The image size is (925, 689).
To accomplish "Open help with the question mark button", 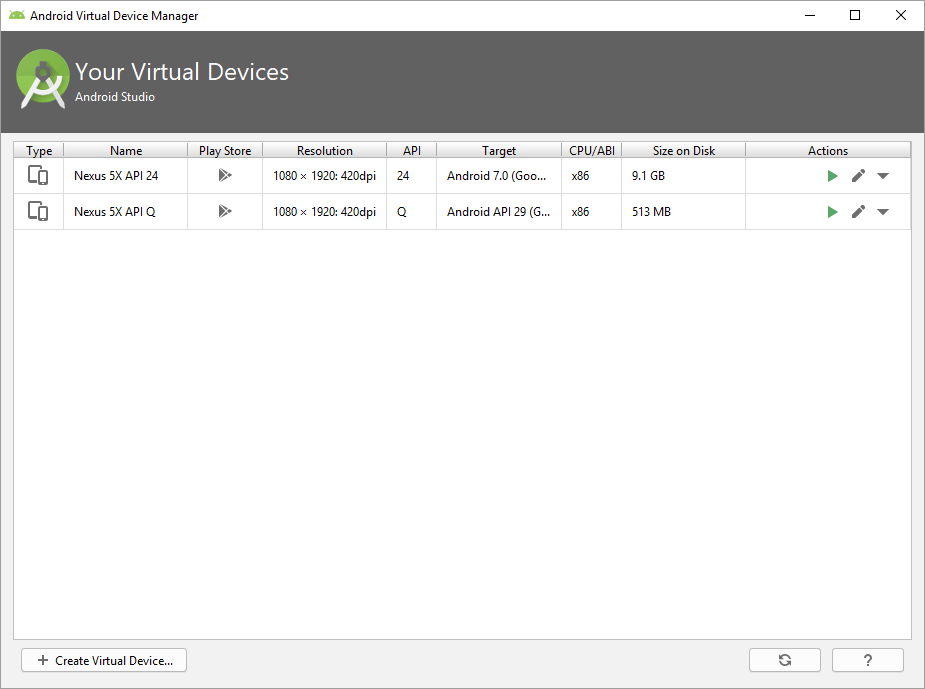I will pyautogui.click(x=868, y=660).
